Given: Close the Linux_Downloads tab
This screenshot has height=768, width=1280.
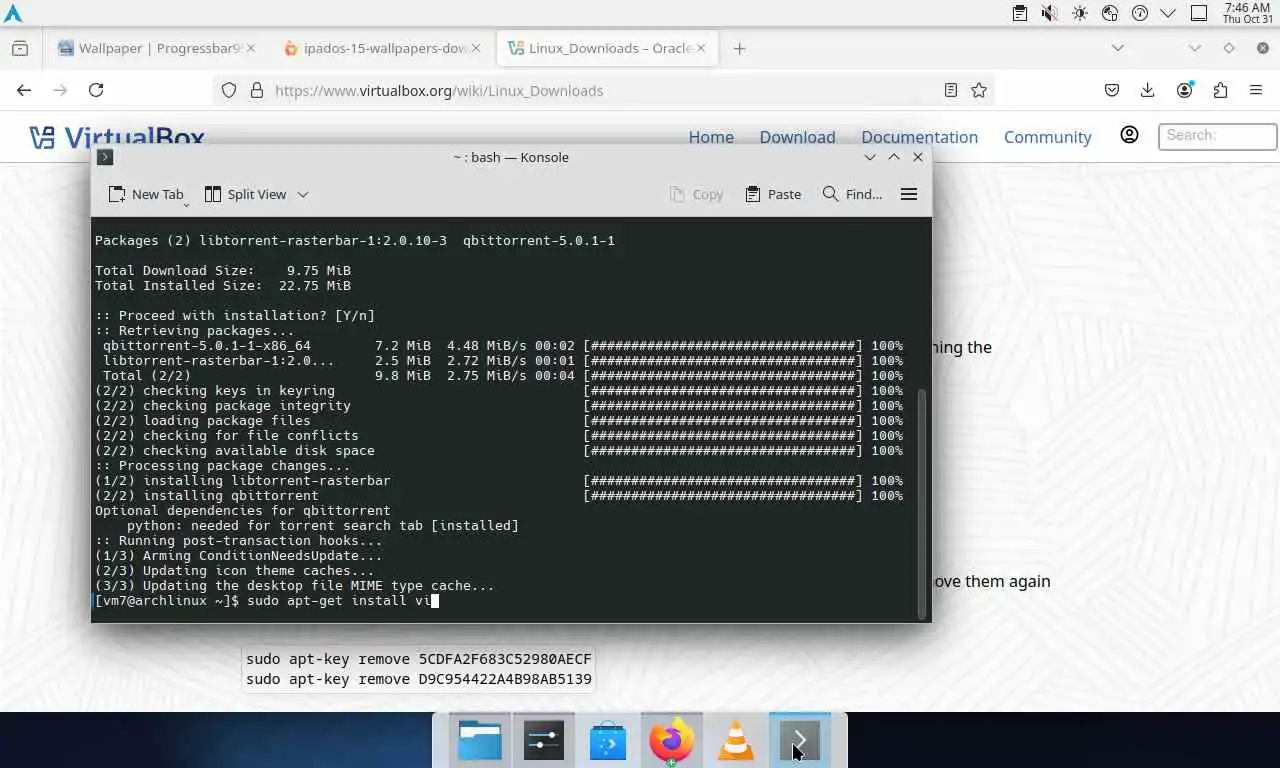Looking at the screenshot, I should point(700,48).
